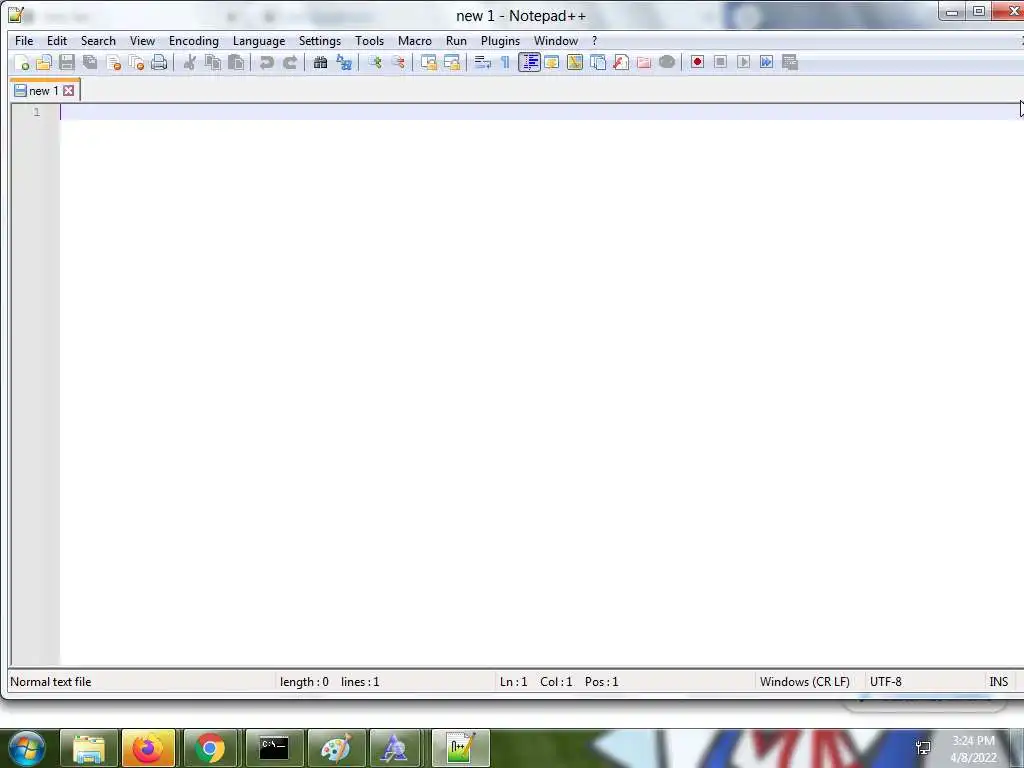Click the Zoom Out toolbar icon
This screenshot has width=1024, height=768.
click(x=398, y=63)
